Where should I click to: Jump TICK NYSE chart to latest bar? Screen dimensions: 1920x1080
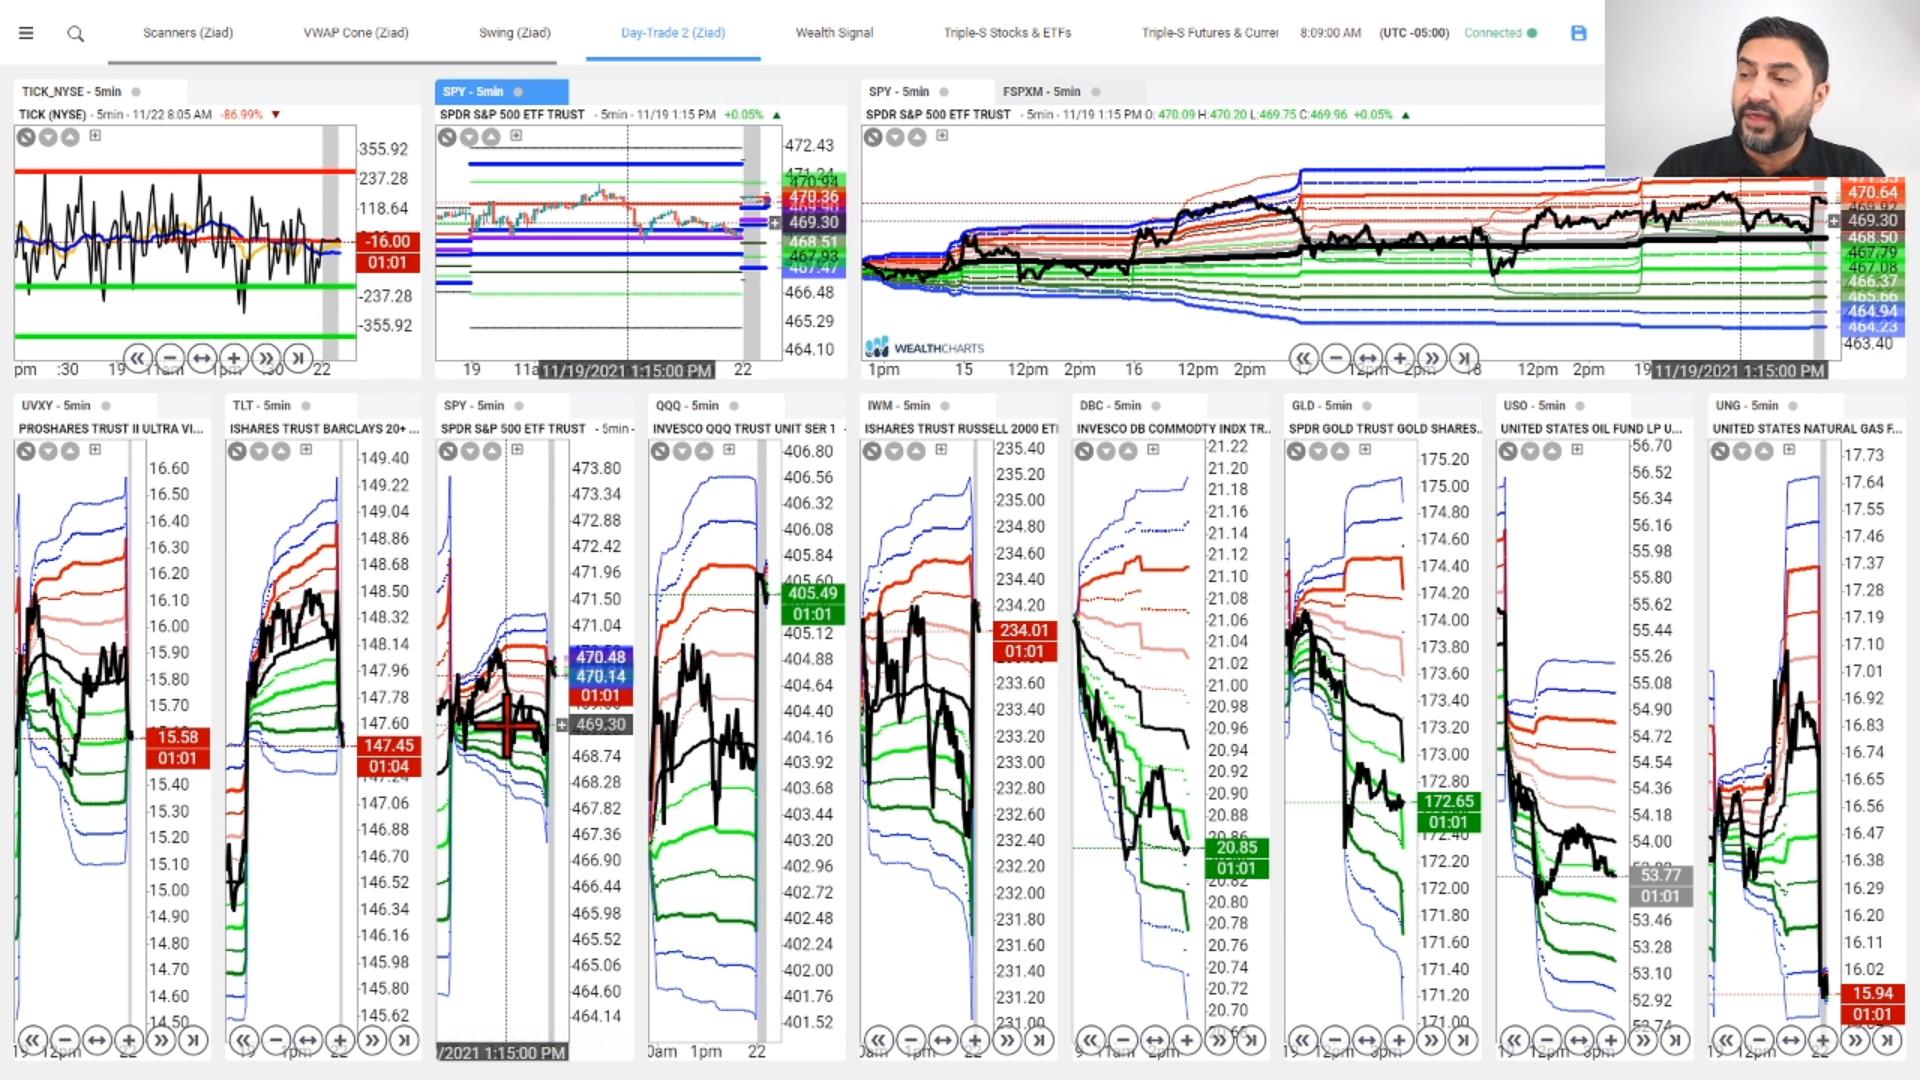pyautogui.click(x=298, y=357)
